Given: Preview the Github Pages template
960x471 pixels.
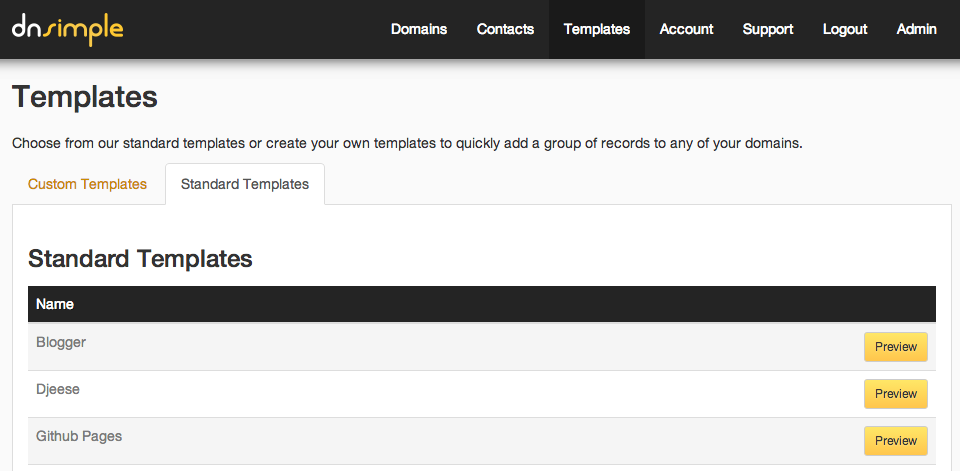Looking at the screenshot, I should pyautogui.click(x=896, y=441).
